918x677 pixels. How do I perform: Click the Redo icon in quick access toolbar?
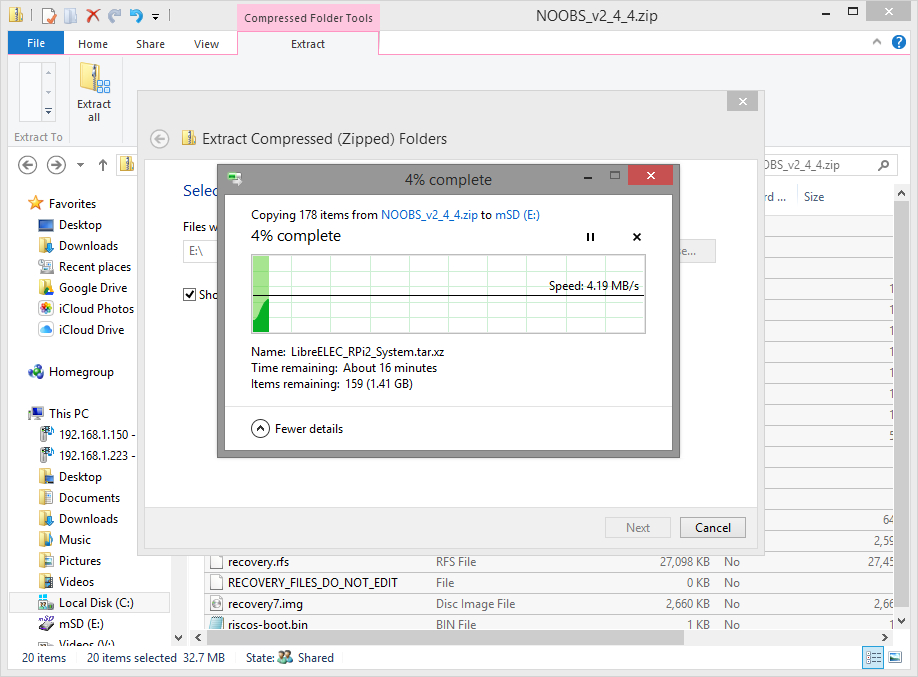115,16
